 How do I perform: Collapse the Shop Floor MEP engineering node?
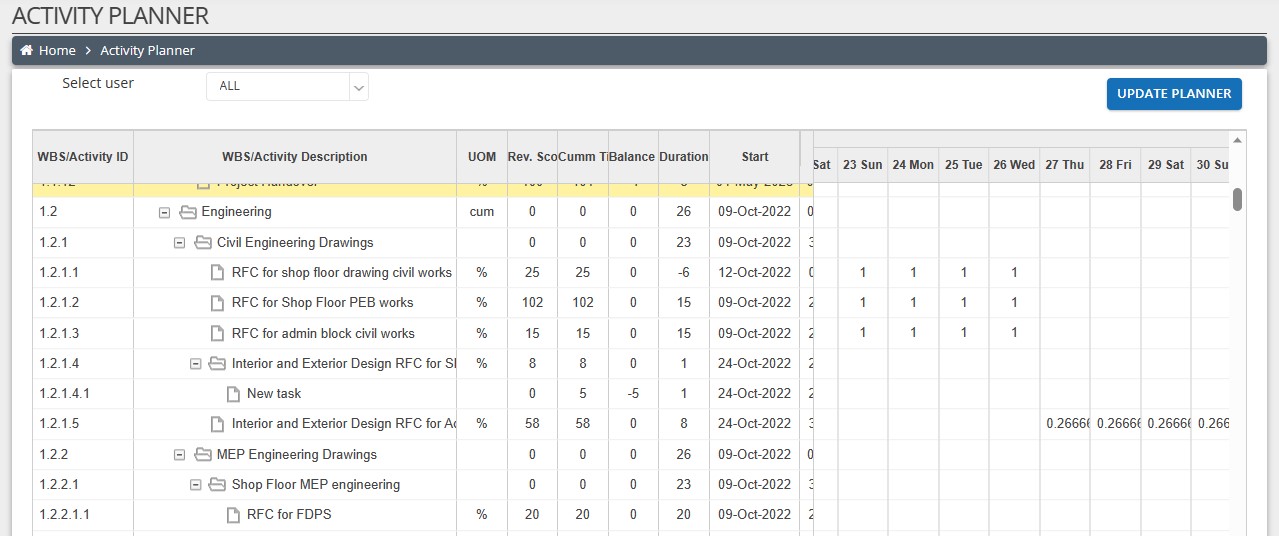pos(196,485)
